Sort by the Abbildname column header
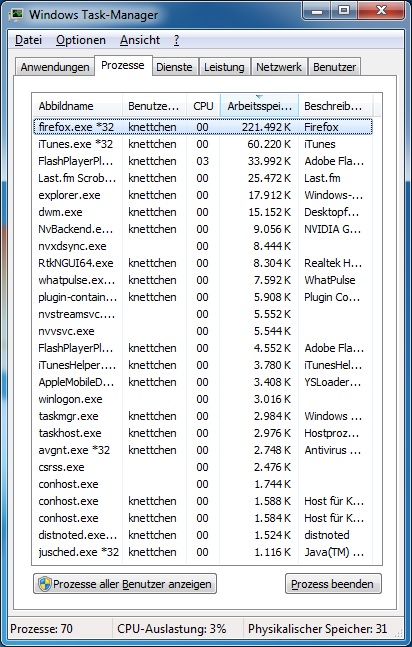This screenshot has height=647, width=412. click(77, 106)
